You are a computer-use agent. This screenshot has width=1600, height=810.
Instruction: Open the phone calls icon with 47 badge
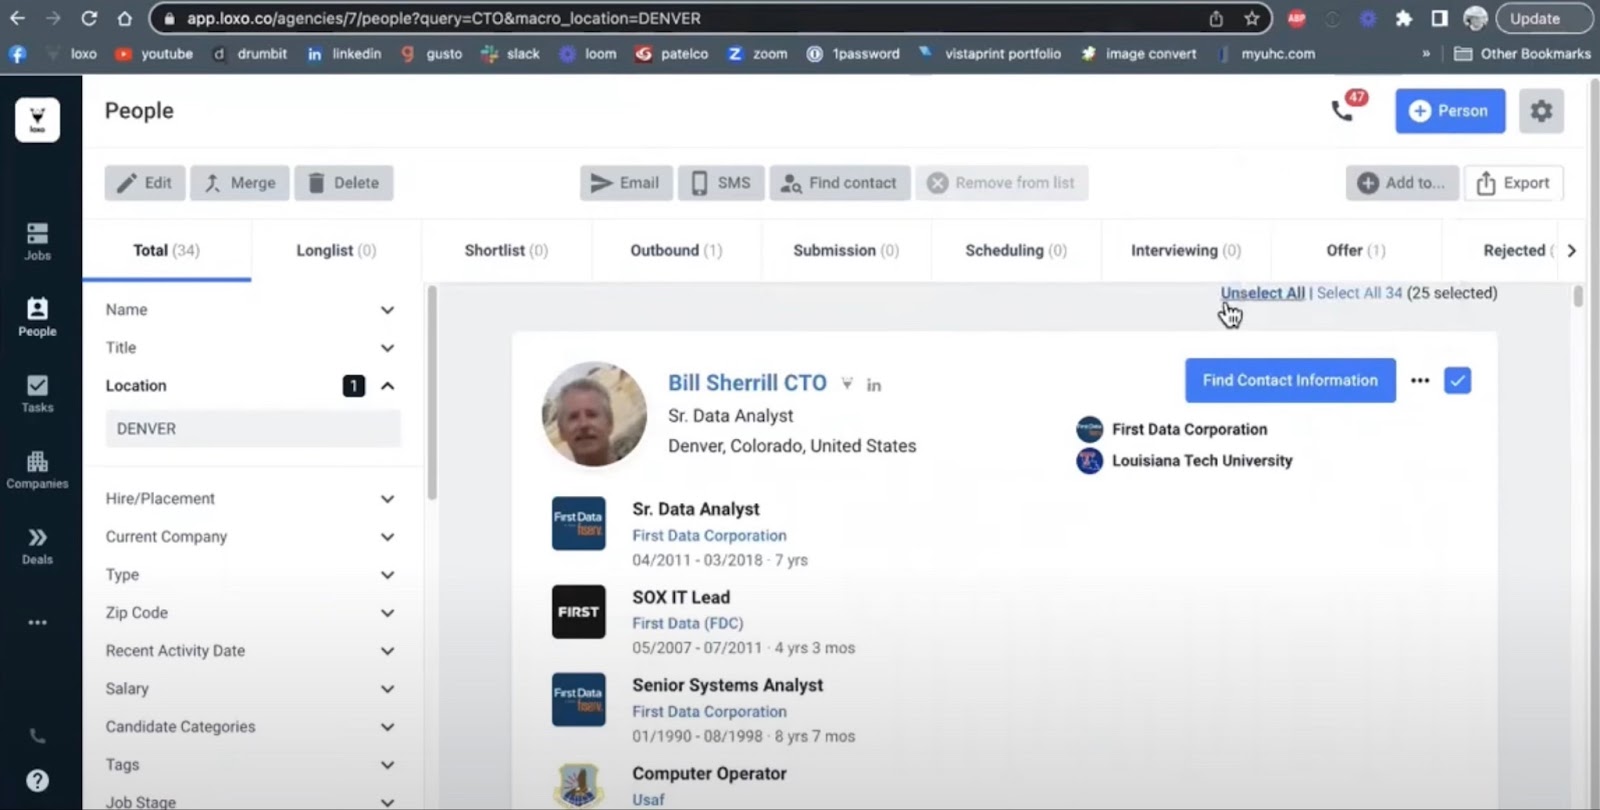click(x=1342, y=110)
